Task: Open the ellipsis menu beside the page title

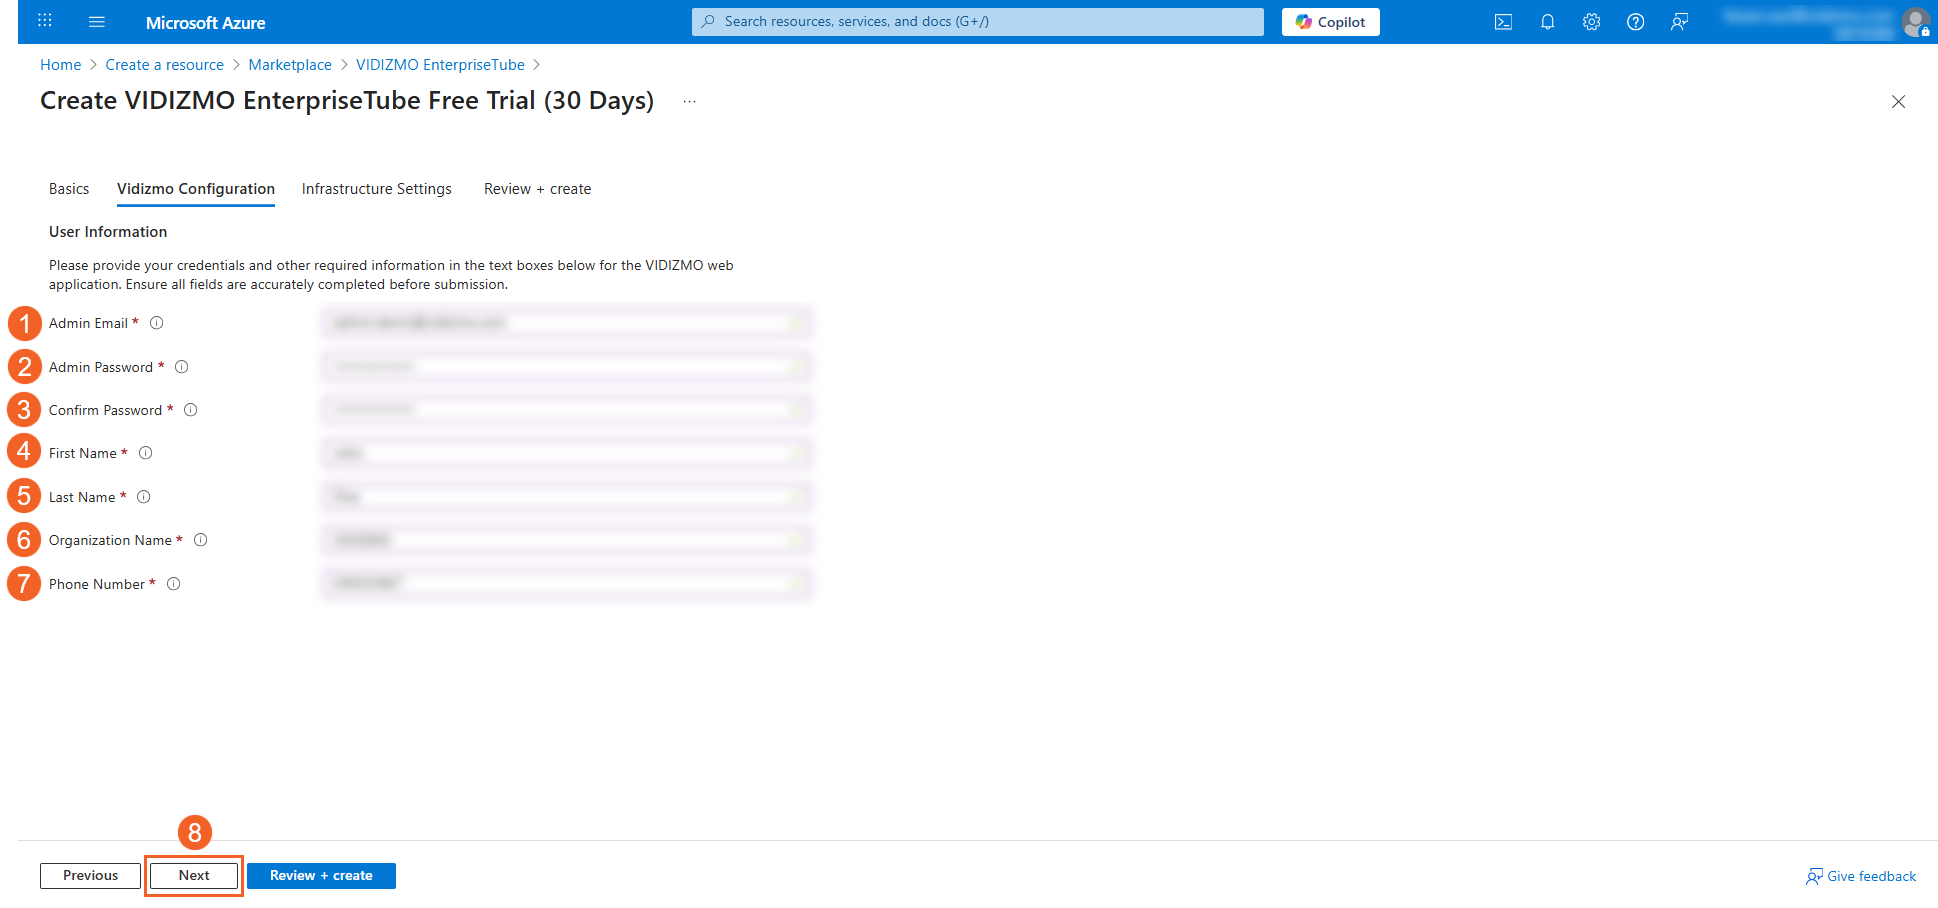Action: (x=689, y=102)
